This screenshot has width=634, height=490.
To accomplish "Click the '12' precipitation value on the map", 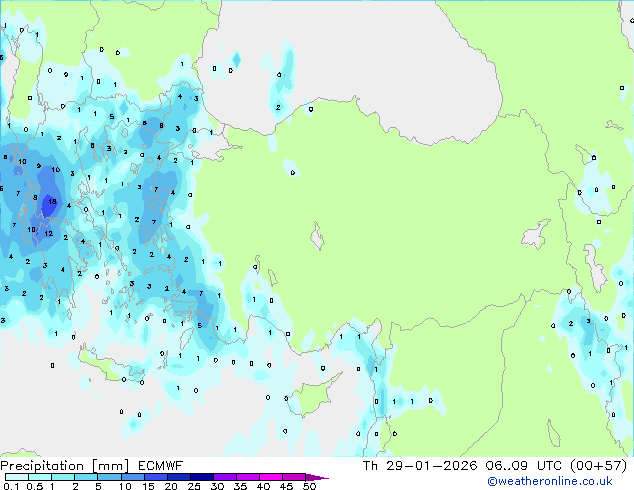I will (x=49, y=233).
